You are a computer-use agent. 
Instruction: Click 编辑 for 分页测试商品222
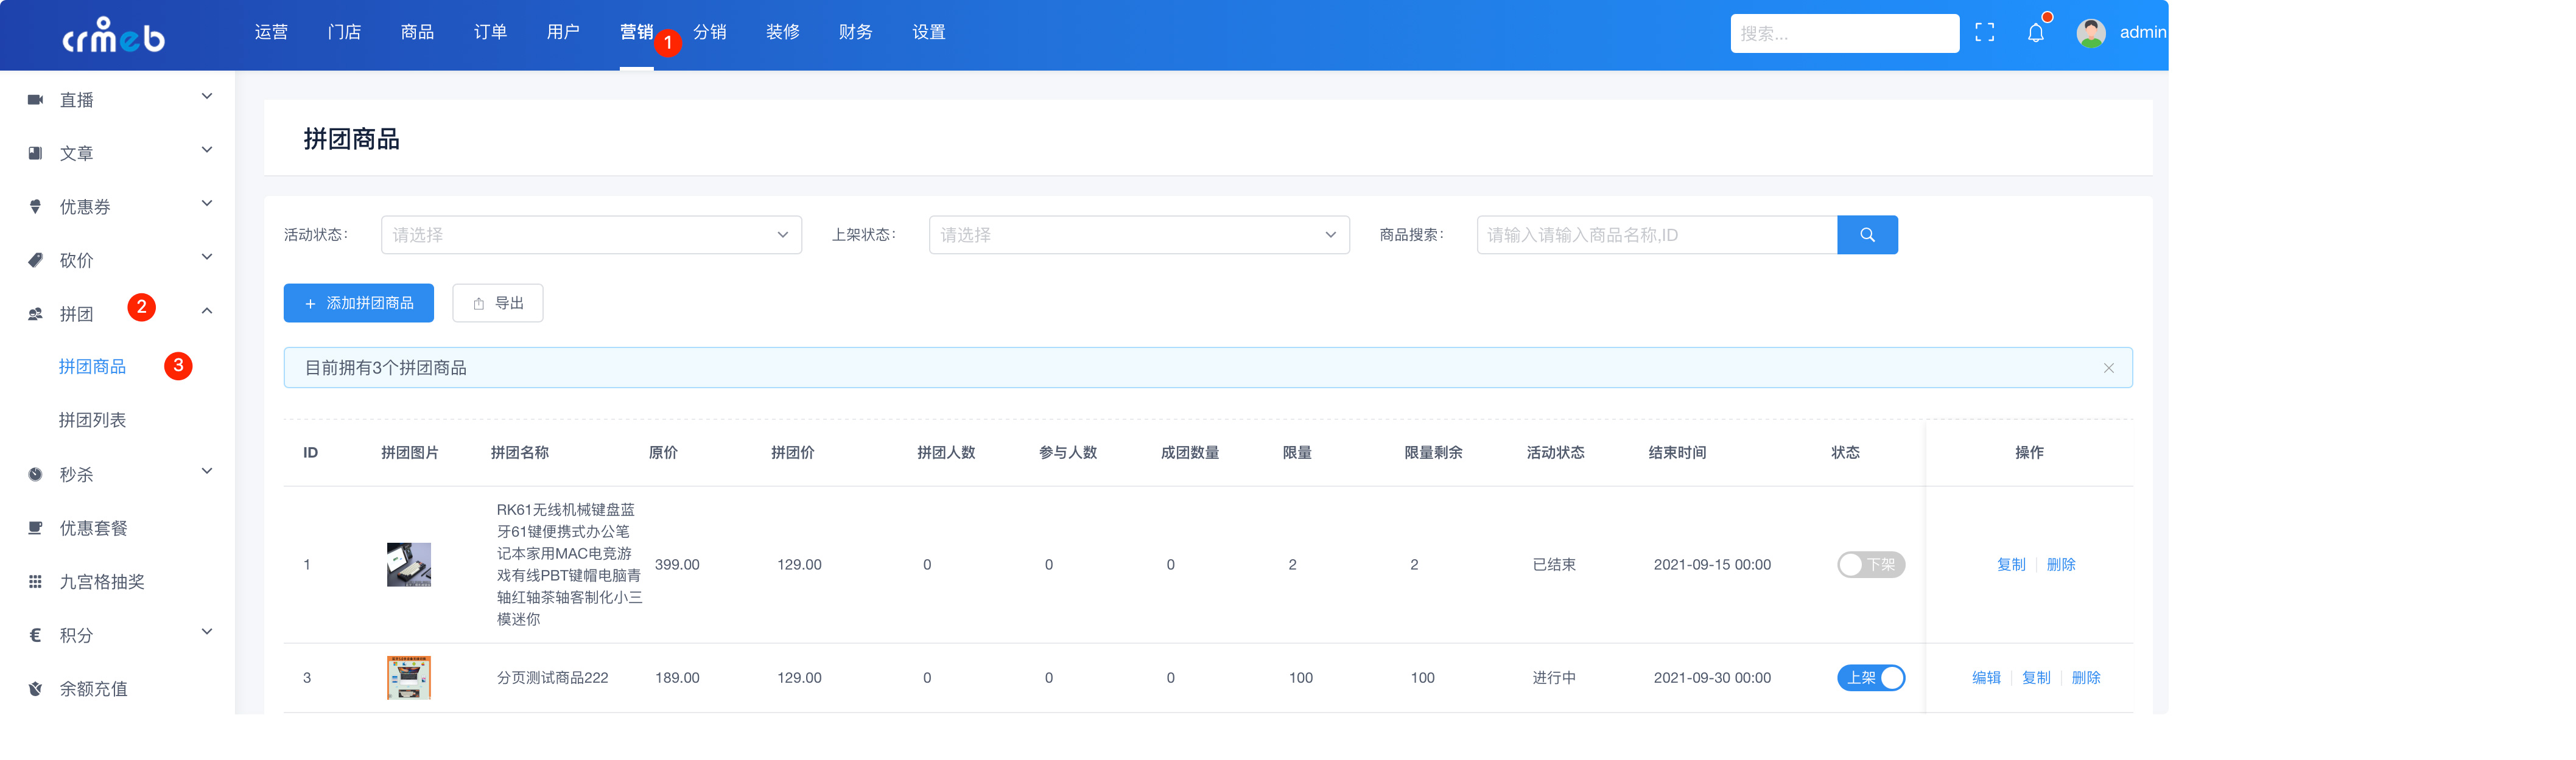pyautogui.click(x=1985, y=678)
